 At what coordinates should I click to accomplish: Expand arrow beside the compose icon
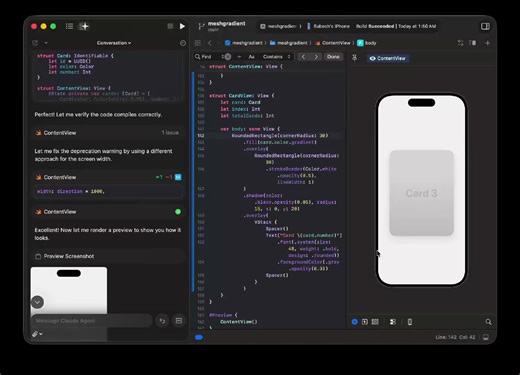pos(46,43)
